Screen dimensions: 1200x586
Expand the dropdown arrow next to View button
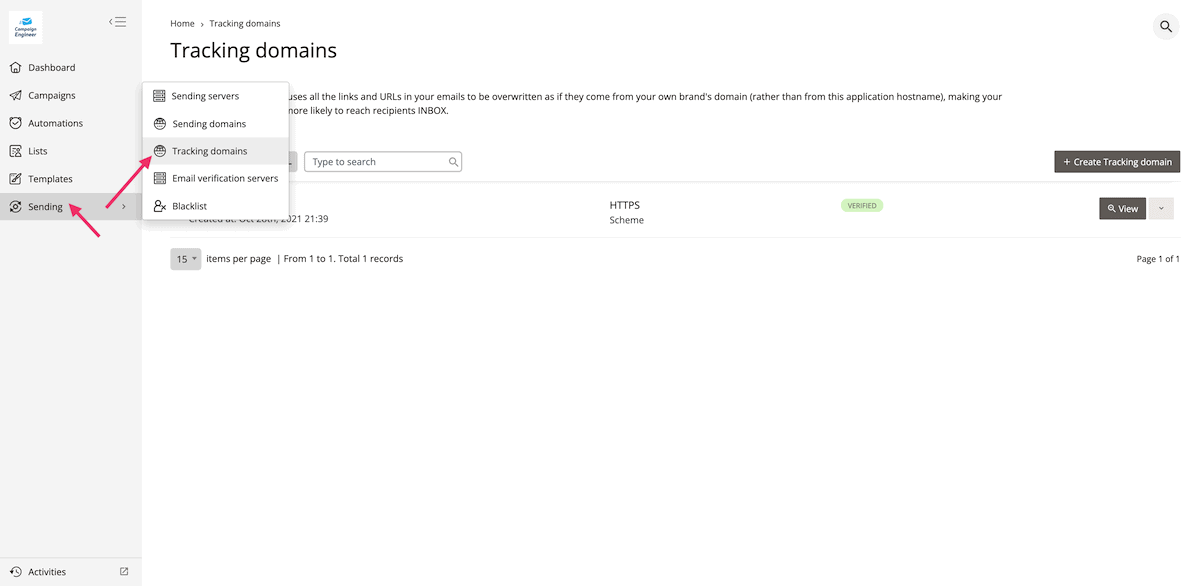coord(1161,208)
